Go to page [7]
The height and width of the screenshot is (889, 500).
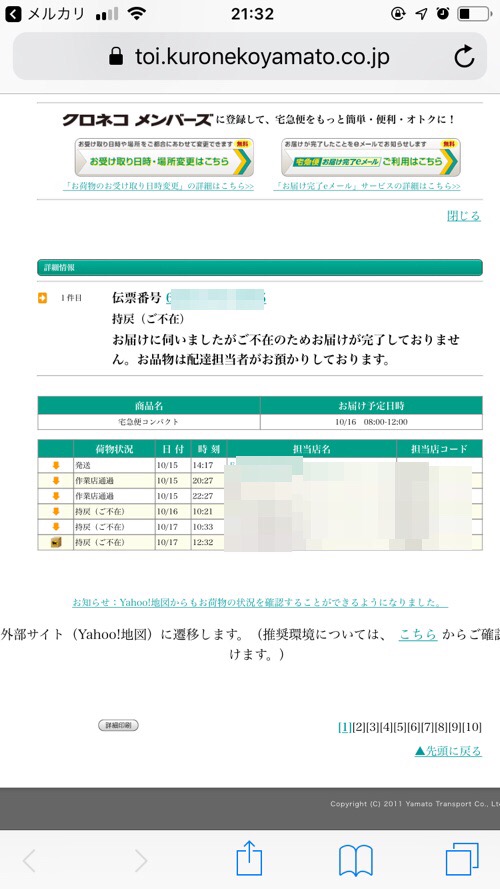(x=427, y=727)
